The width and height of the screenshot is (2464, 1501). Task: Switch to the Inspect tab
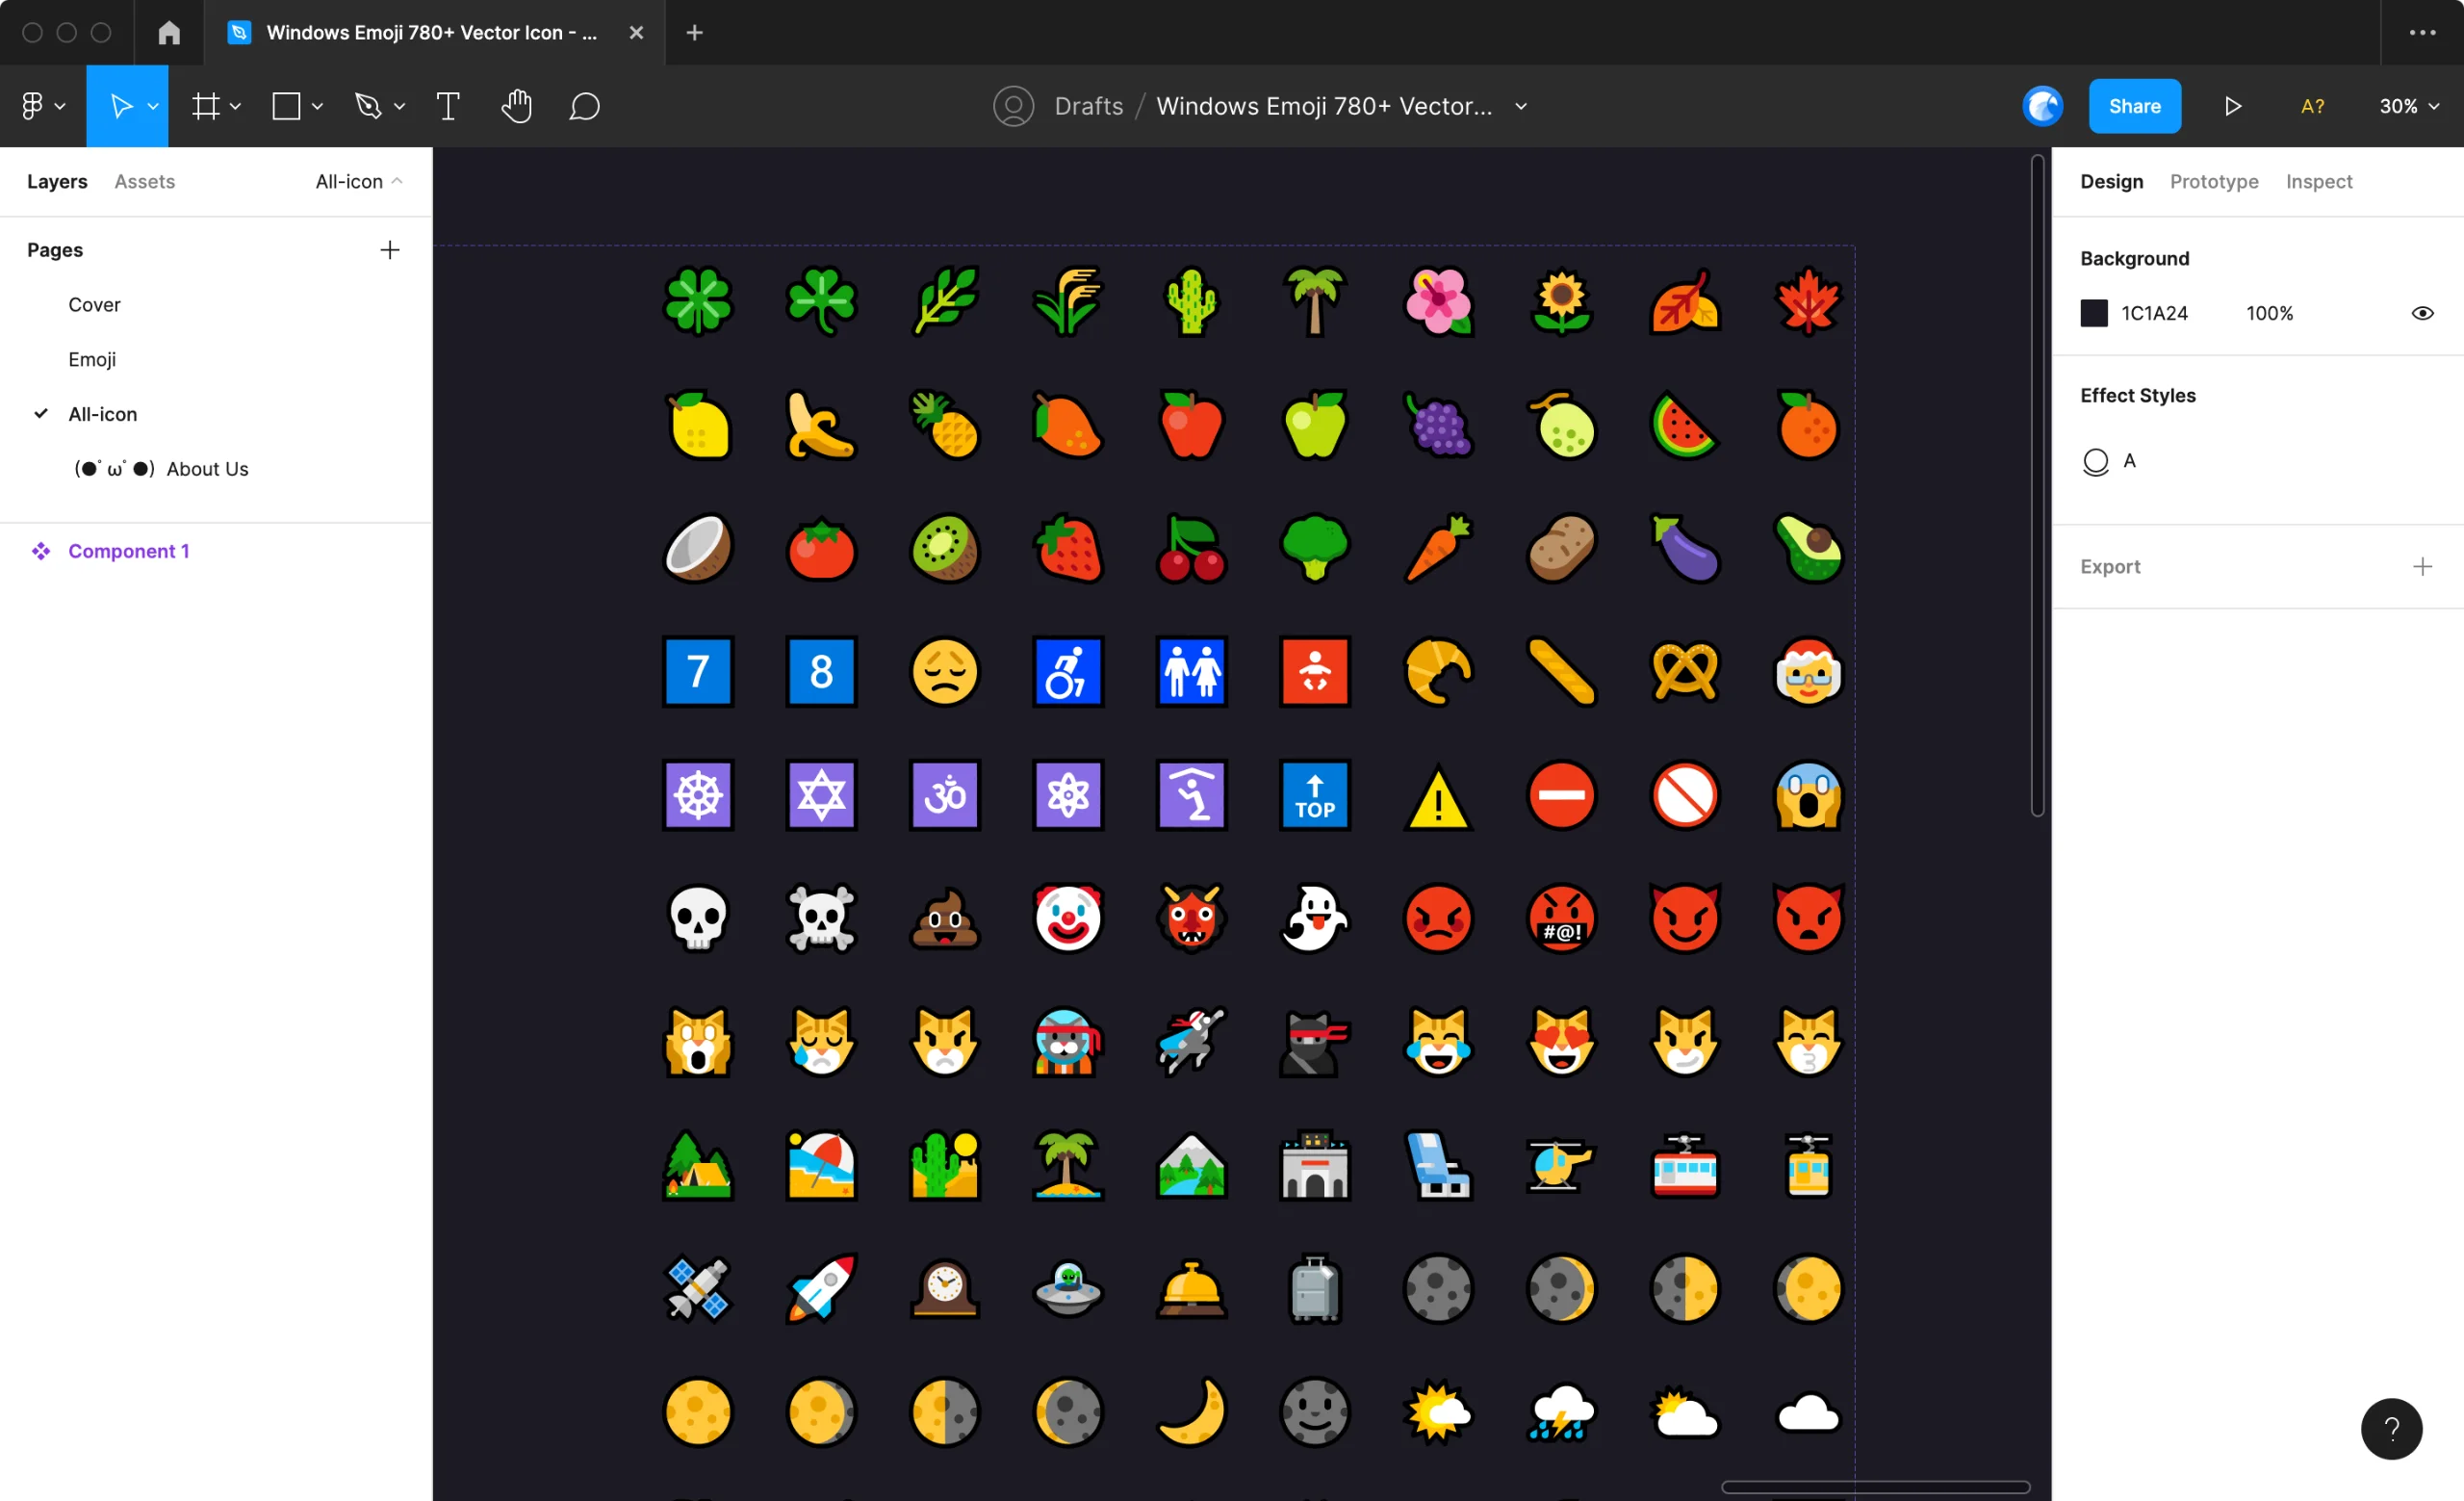[2318, 181]
